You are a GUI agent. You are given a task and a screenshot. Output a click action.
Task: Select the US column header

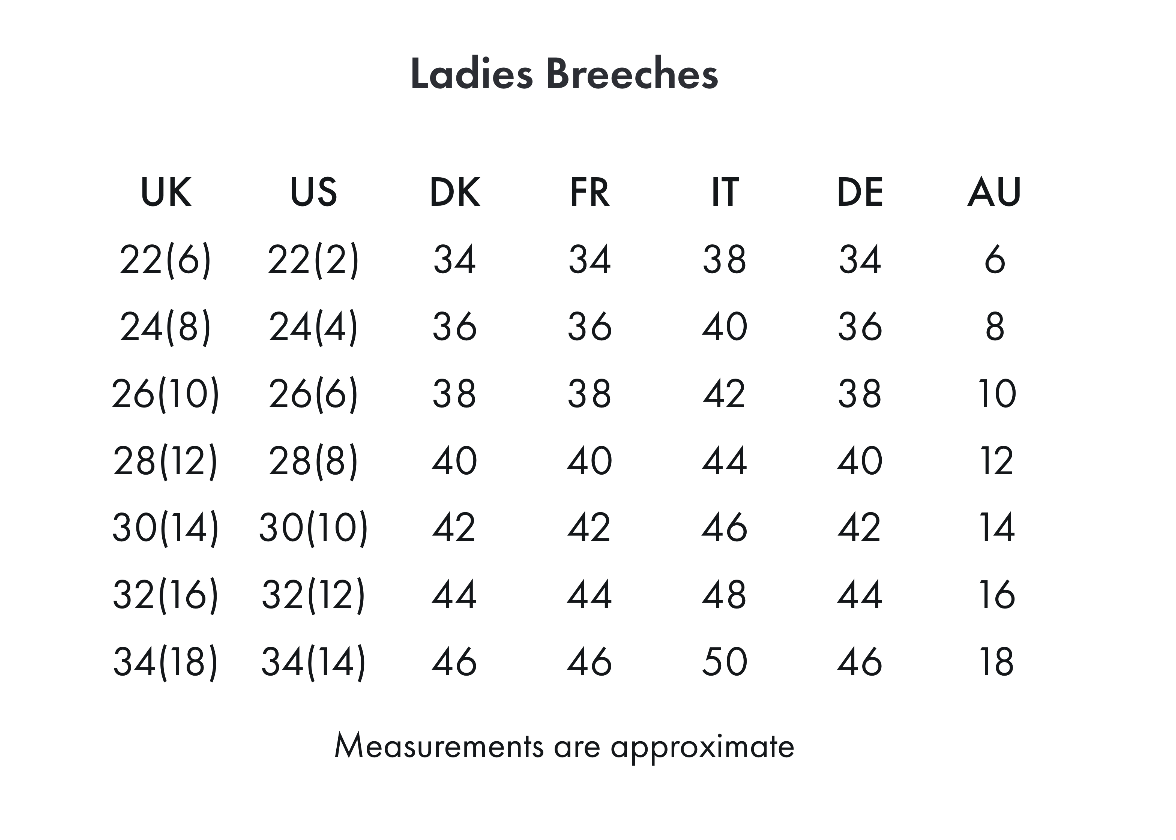tap(313, 192)
